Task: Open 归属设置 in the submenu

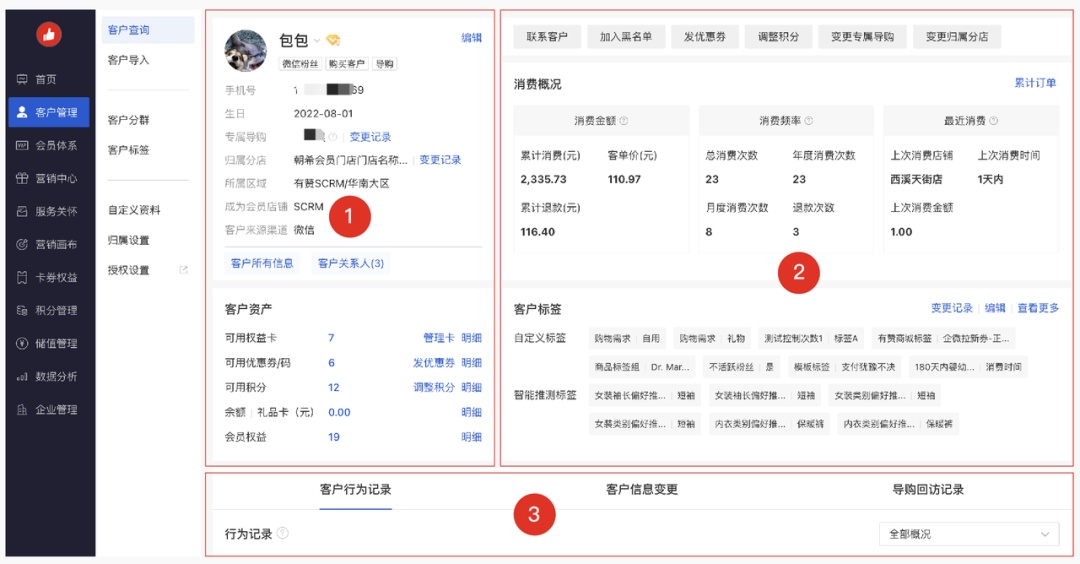Action: click(x=128, y=240)
